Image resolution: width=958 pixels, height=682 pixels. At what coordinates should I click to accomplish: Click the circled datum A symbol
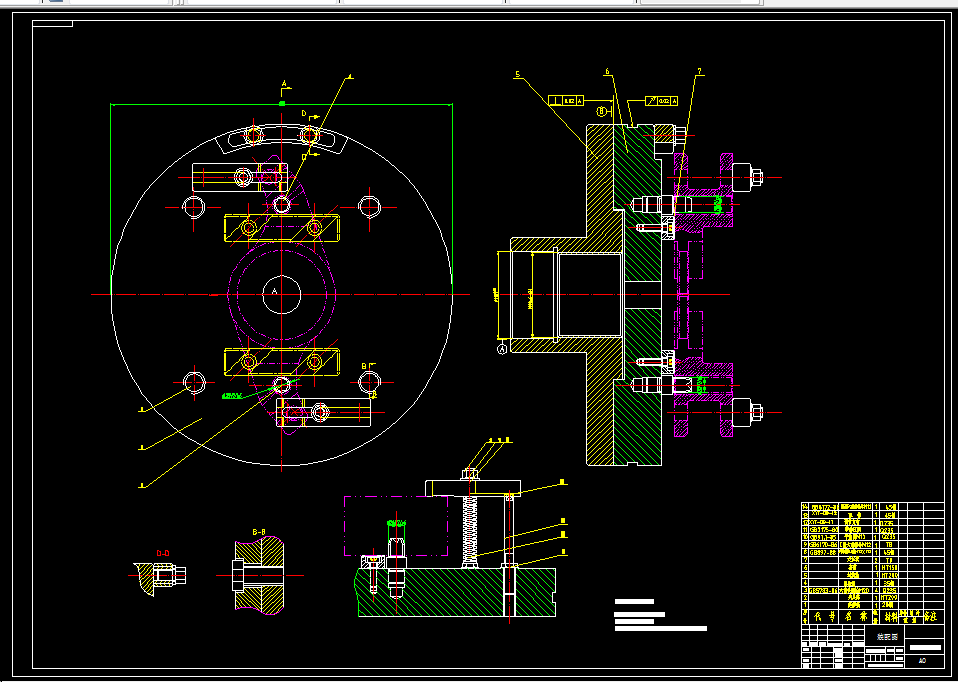[x=502, y=350]
